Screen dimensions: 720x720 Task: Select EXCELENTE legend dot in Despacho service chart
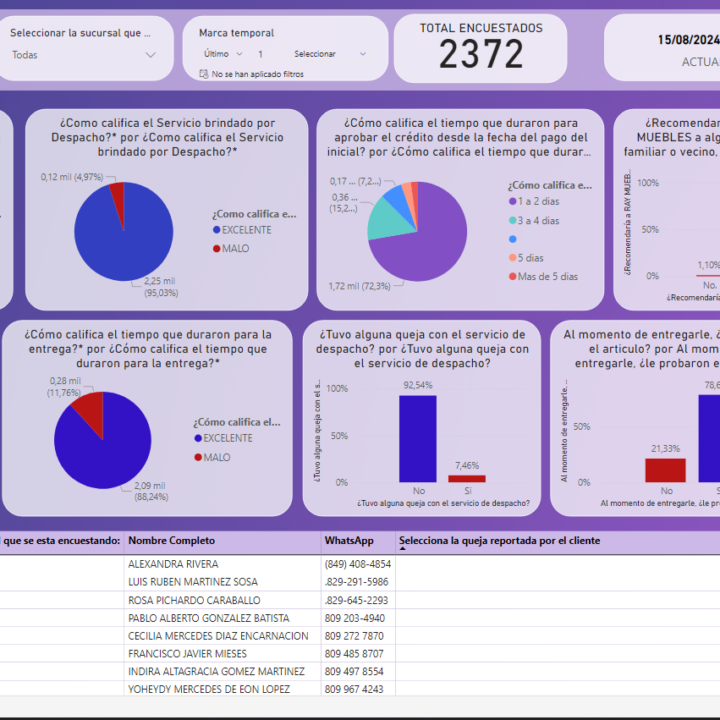click(216, 229)
